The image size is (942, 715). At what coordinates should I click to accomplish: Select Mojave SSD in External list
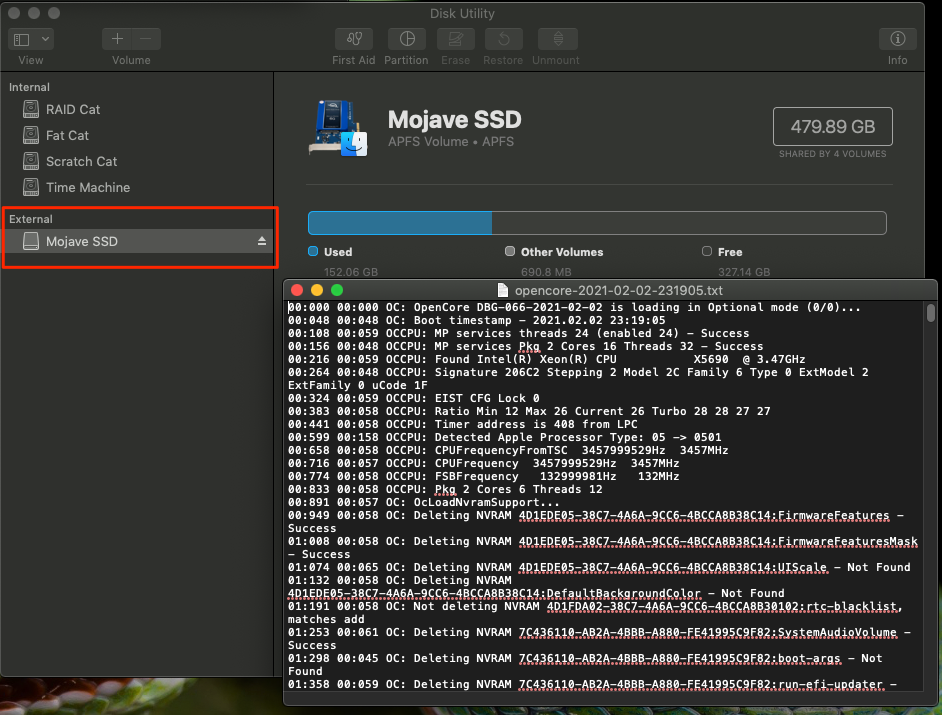click(137, 241)
